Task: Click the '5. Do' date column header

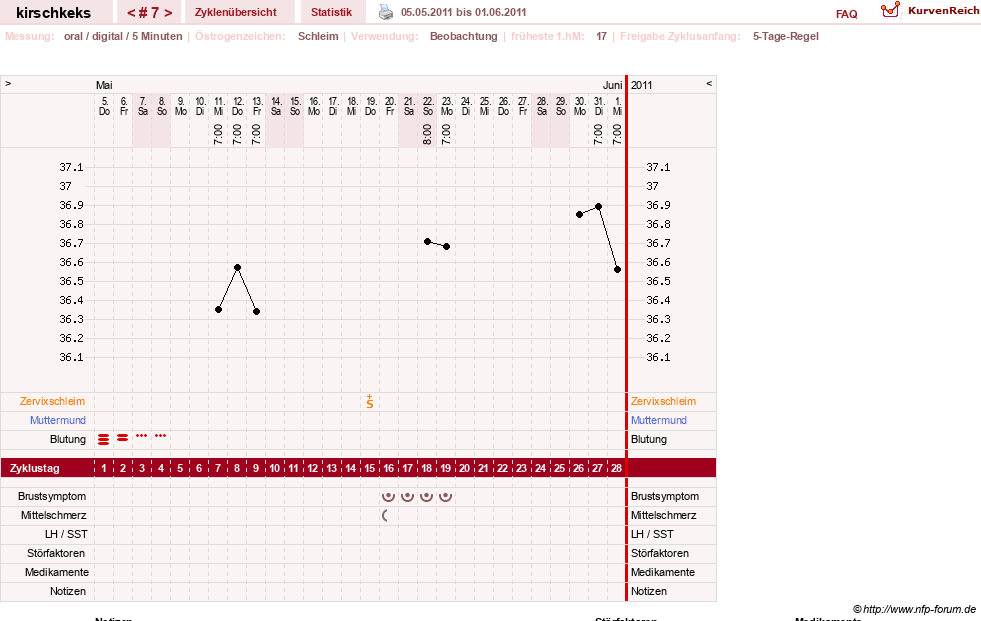Action: tap(104, 106)
